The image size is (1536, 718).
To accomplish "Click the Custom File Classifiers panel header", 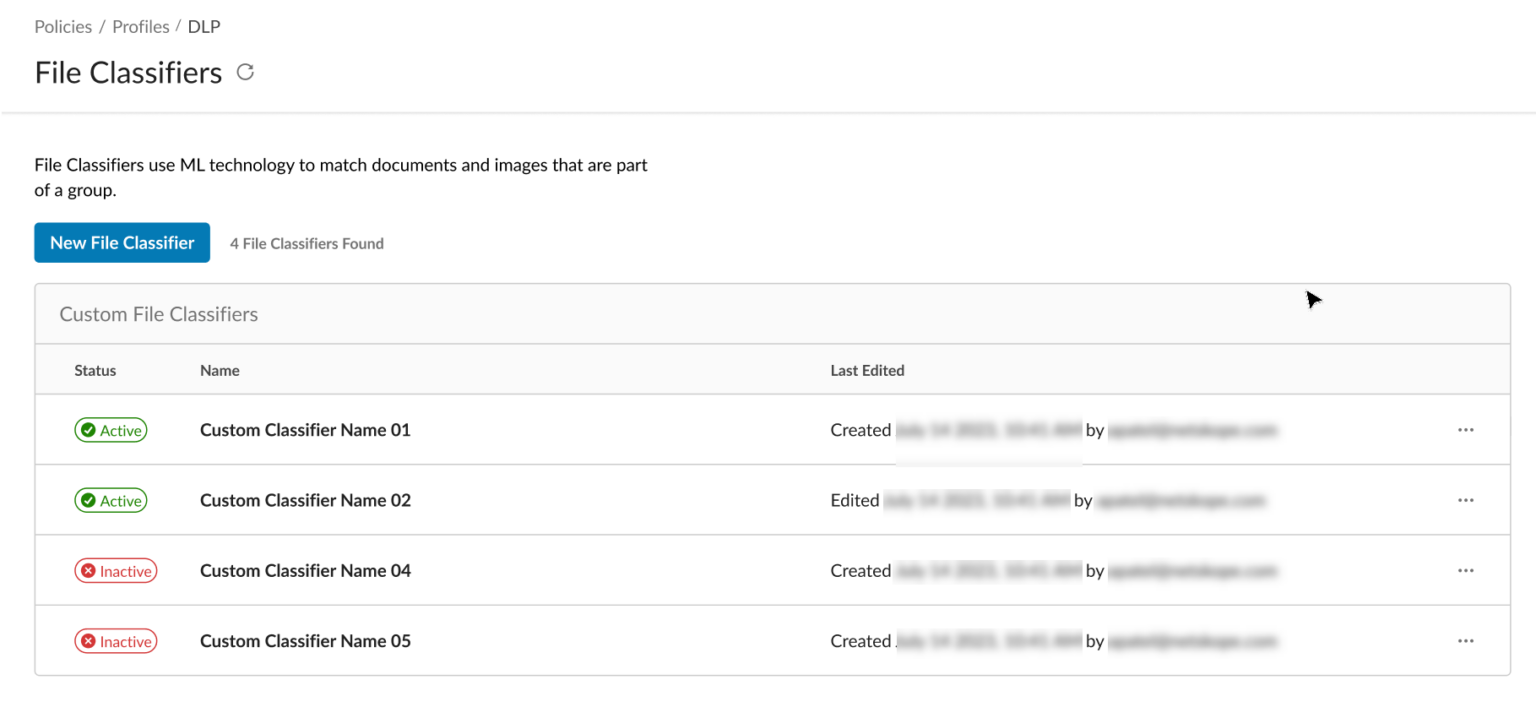I will (x=158, y=313).
